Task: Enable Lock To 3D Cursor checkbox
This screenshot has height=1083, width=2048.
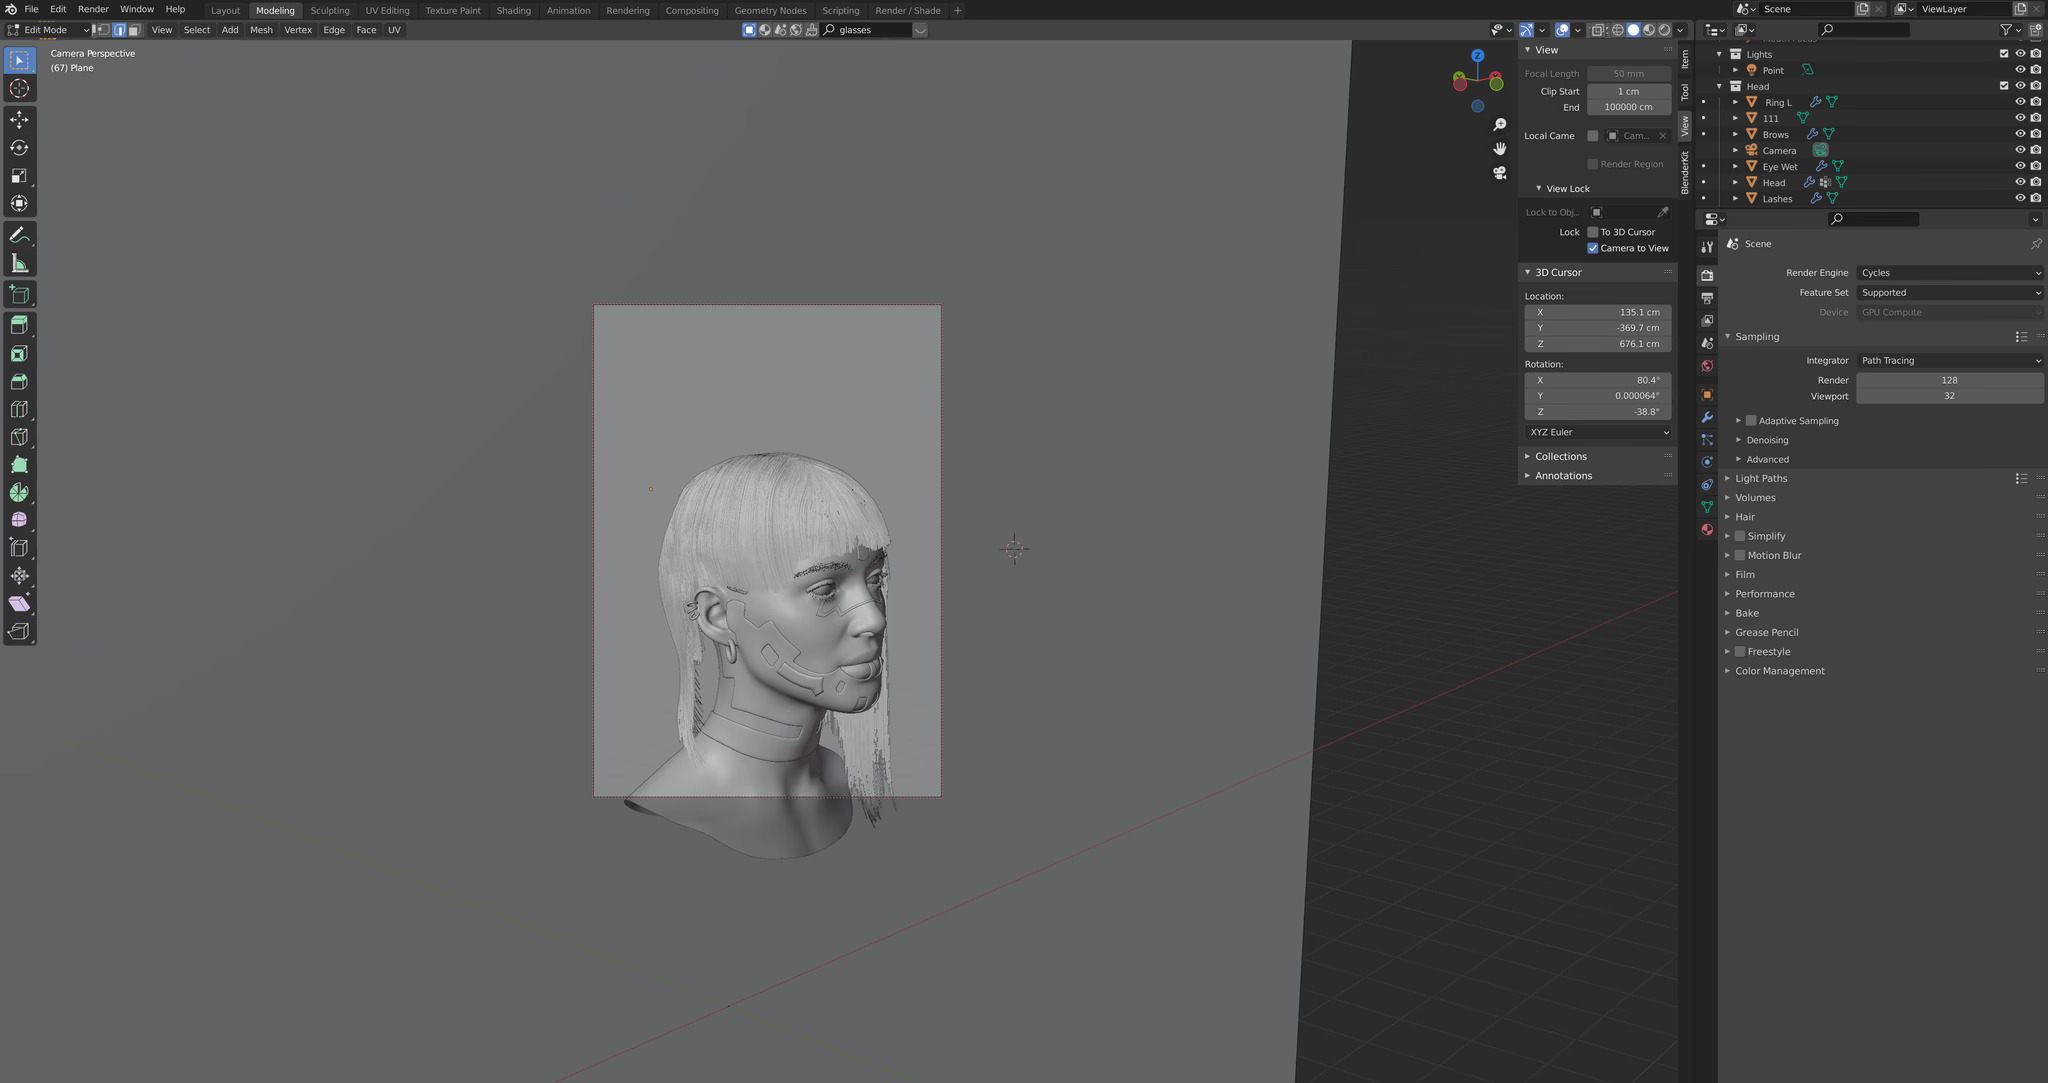Action: click(x=1593, y=232)
